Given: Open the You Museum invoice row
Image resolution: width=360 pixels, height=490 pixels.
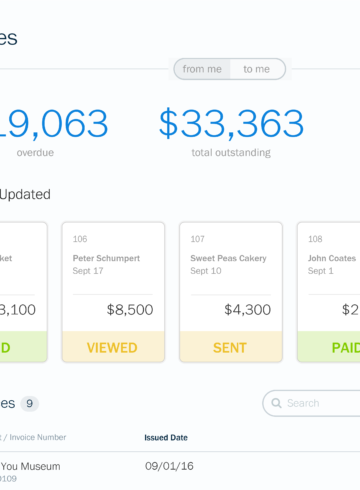Looking at the screenshot, I should coord(180,471).
